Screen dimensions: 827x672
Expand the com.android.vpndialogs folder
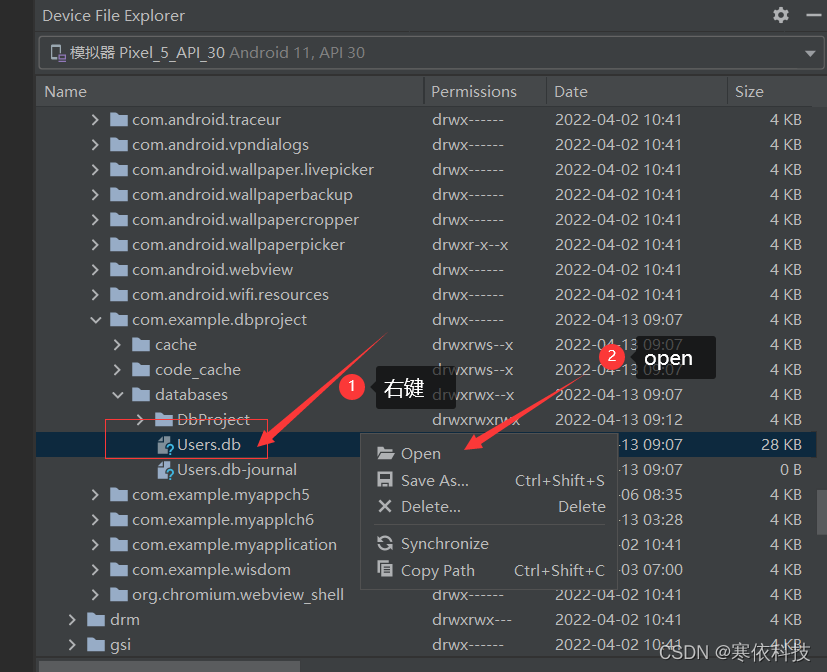pyautogui.click(x=95, y=145)
